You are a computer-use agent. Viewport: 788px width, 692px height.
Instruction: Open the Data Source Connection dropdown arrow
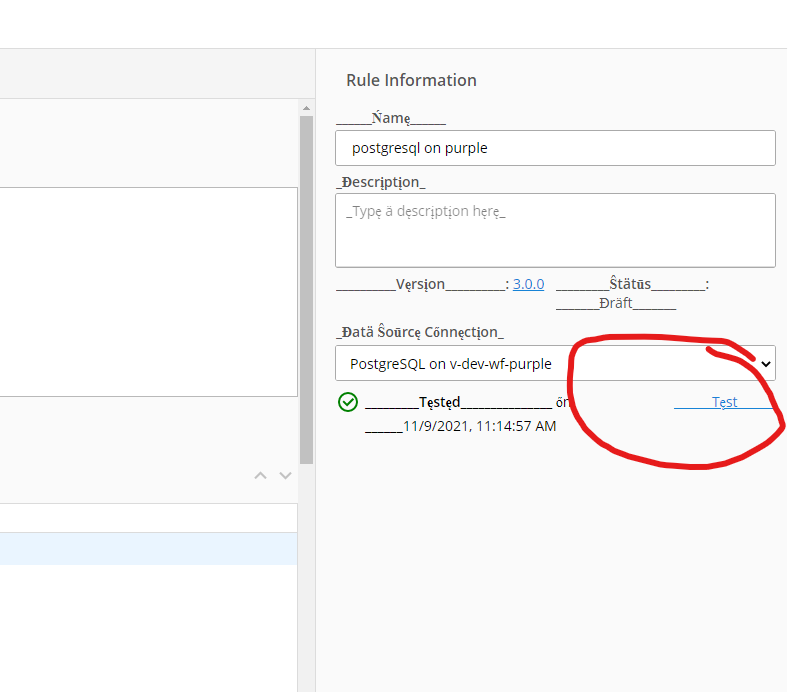pos(766,364)
